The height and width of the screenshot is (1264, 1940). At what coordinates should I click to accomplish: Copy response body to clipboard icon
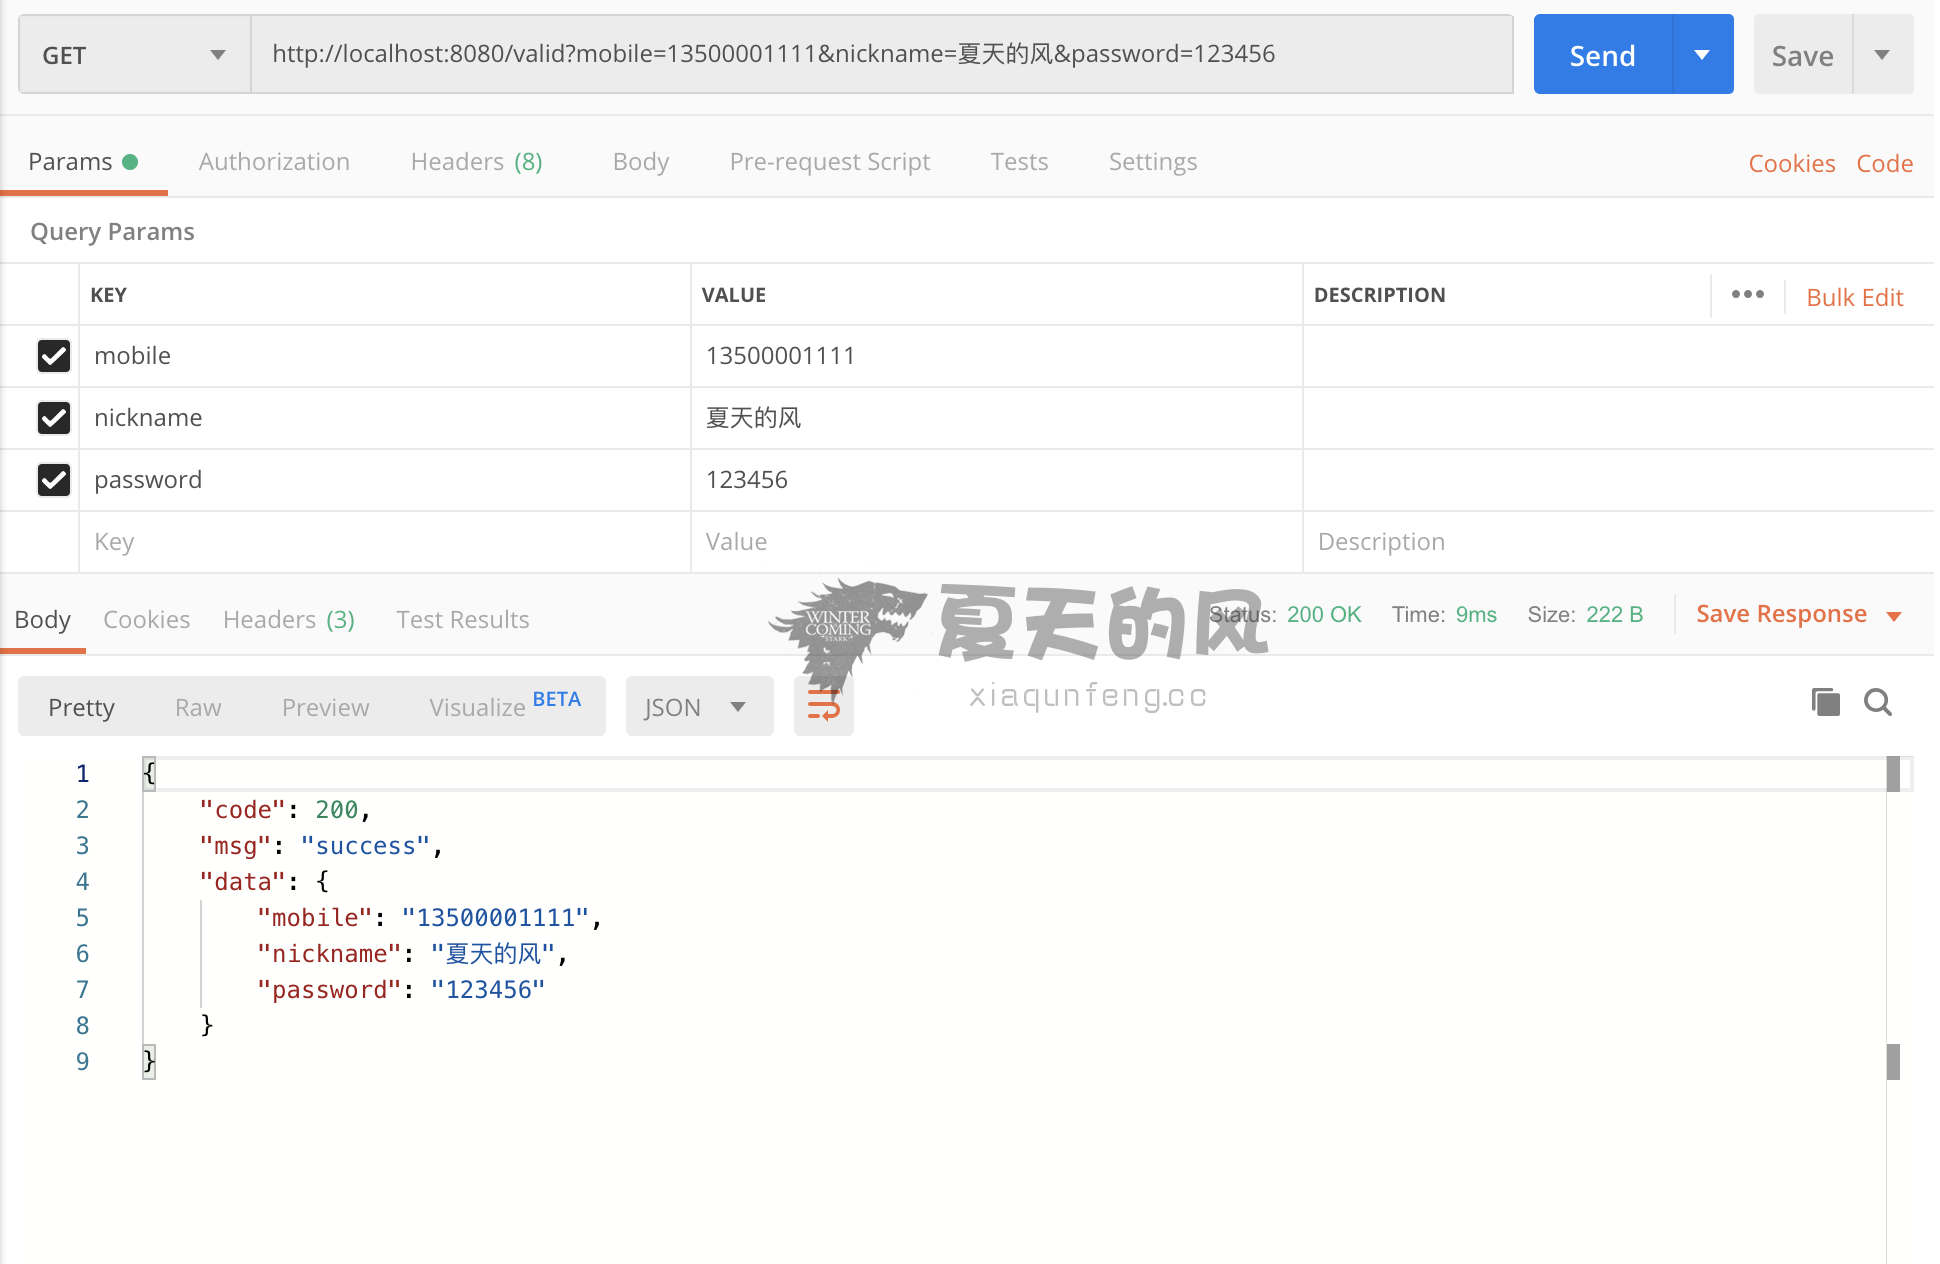click(x=1826, y=702)
